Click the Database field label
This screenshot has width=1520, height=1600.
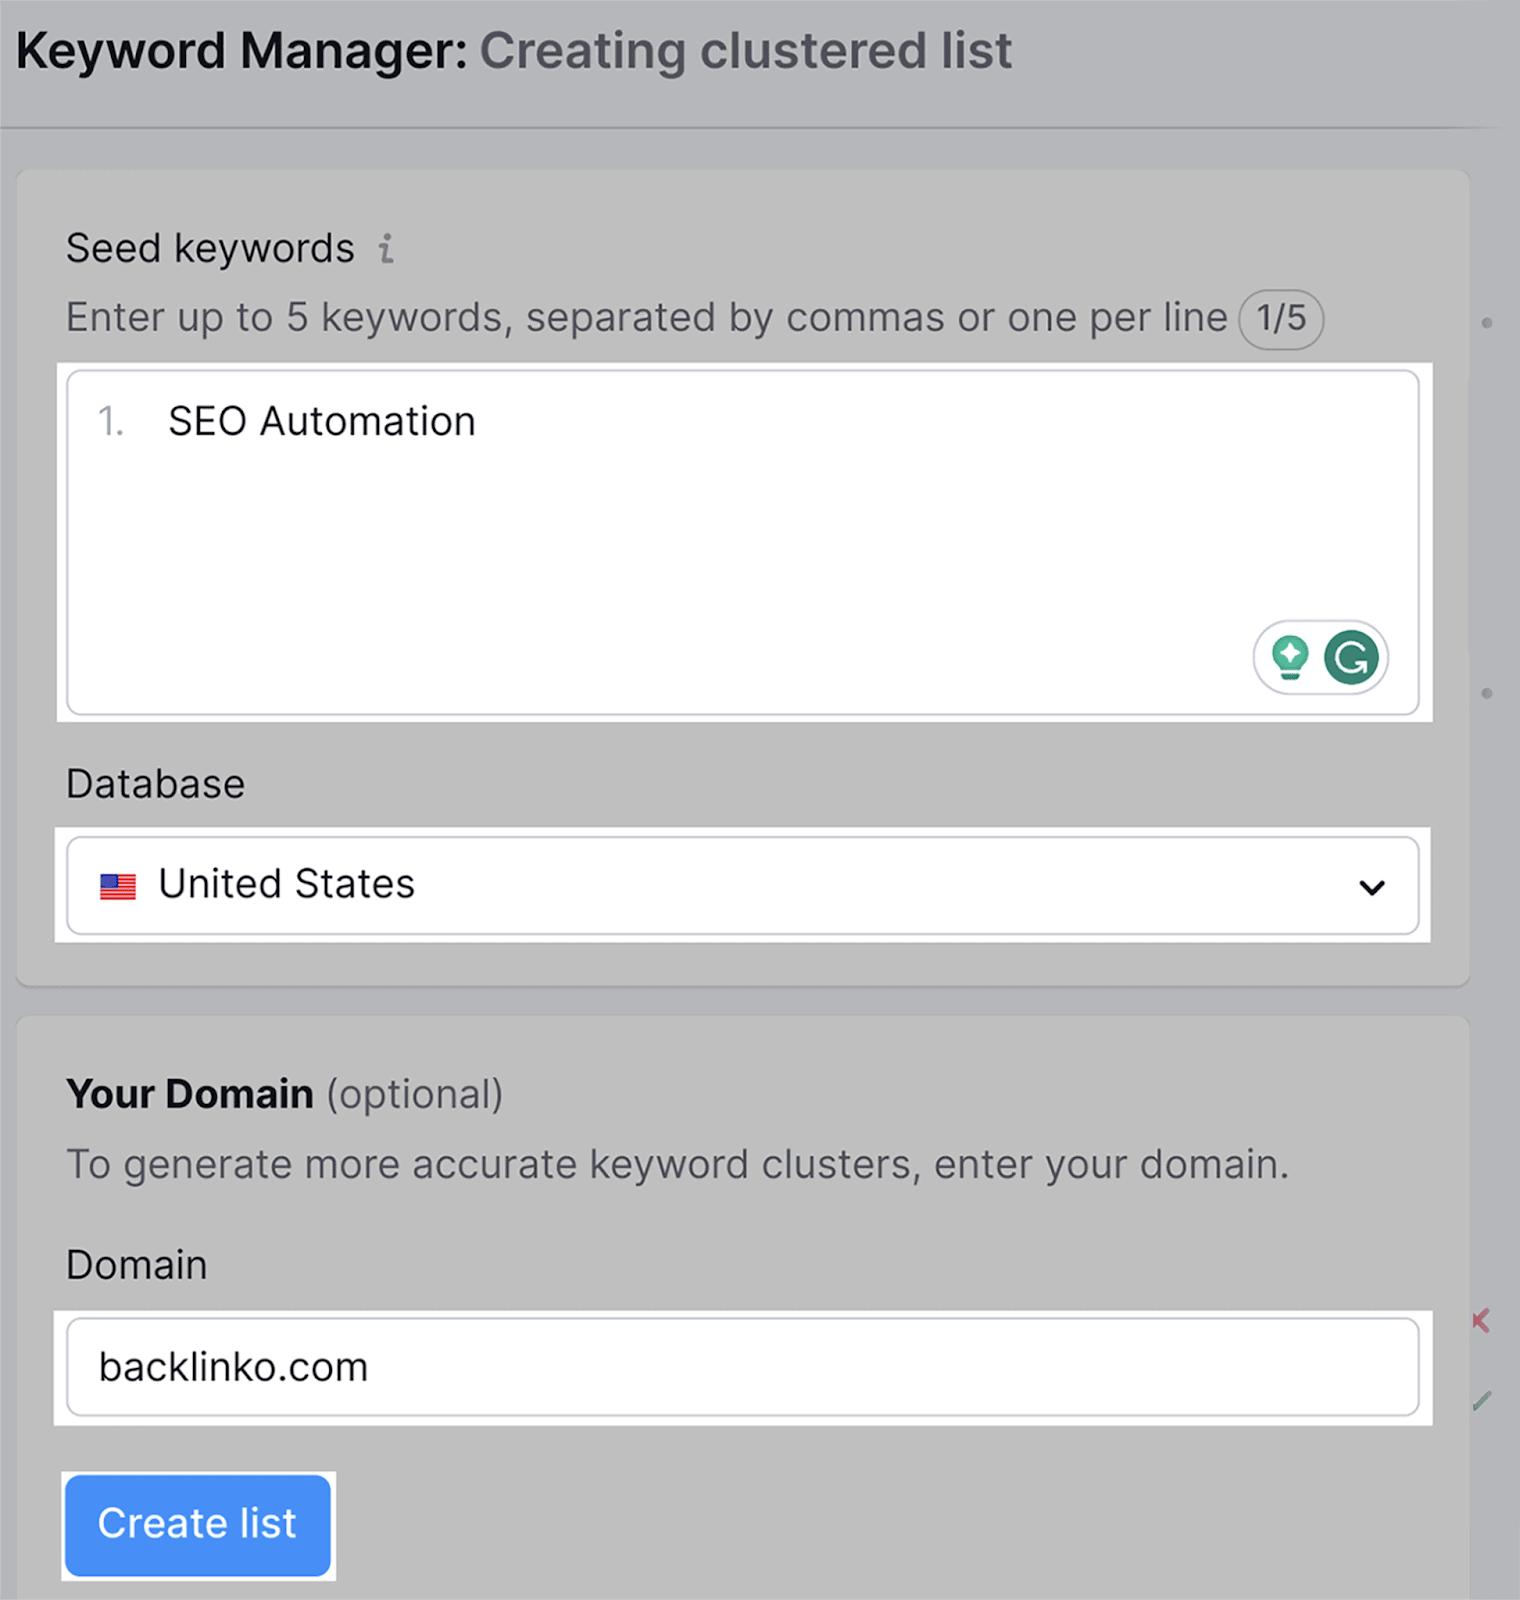tap(155, 783)
